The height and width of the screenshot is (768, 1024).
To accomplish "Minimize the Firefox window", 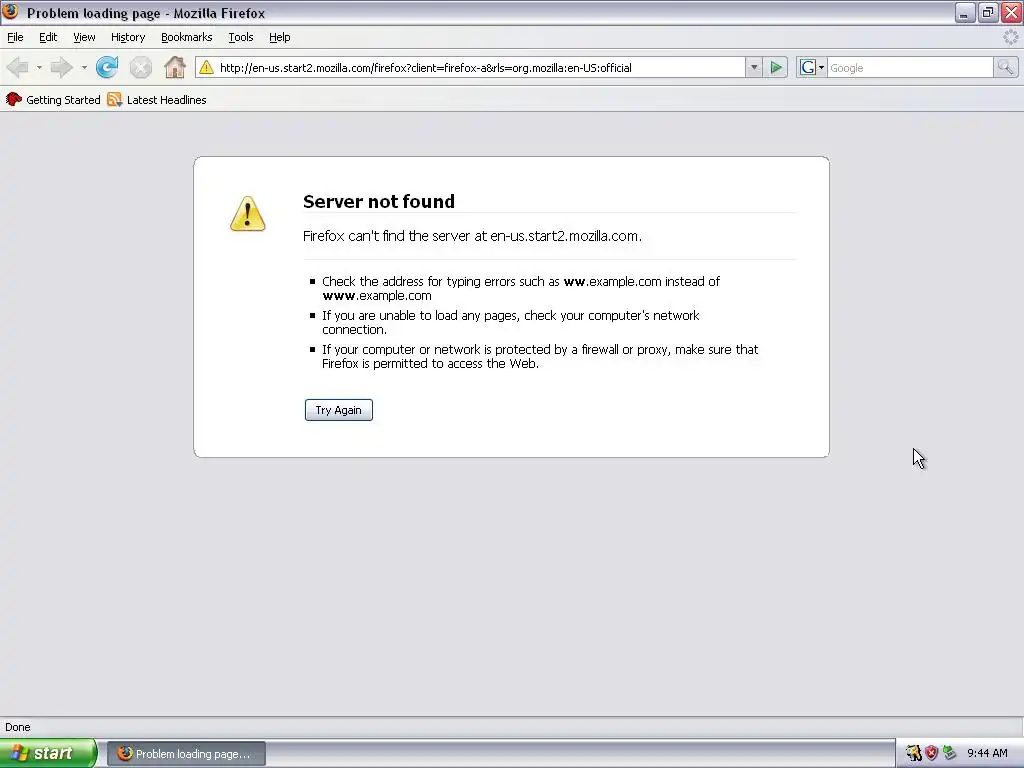I will pyautogui.click(x=965, y=12).
